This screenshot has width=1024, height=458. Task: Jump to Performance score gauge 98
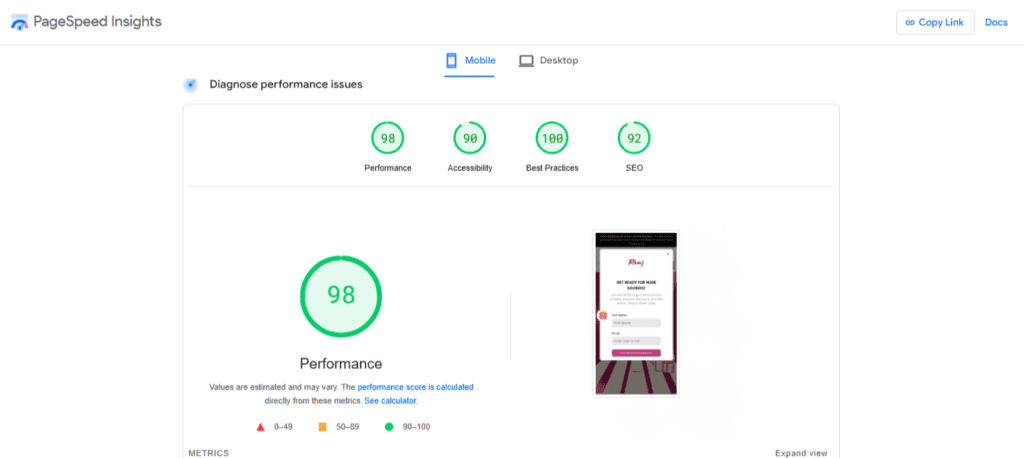(x=387, y=138)
